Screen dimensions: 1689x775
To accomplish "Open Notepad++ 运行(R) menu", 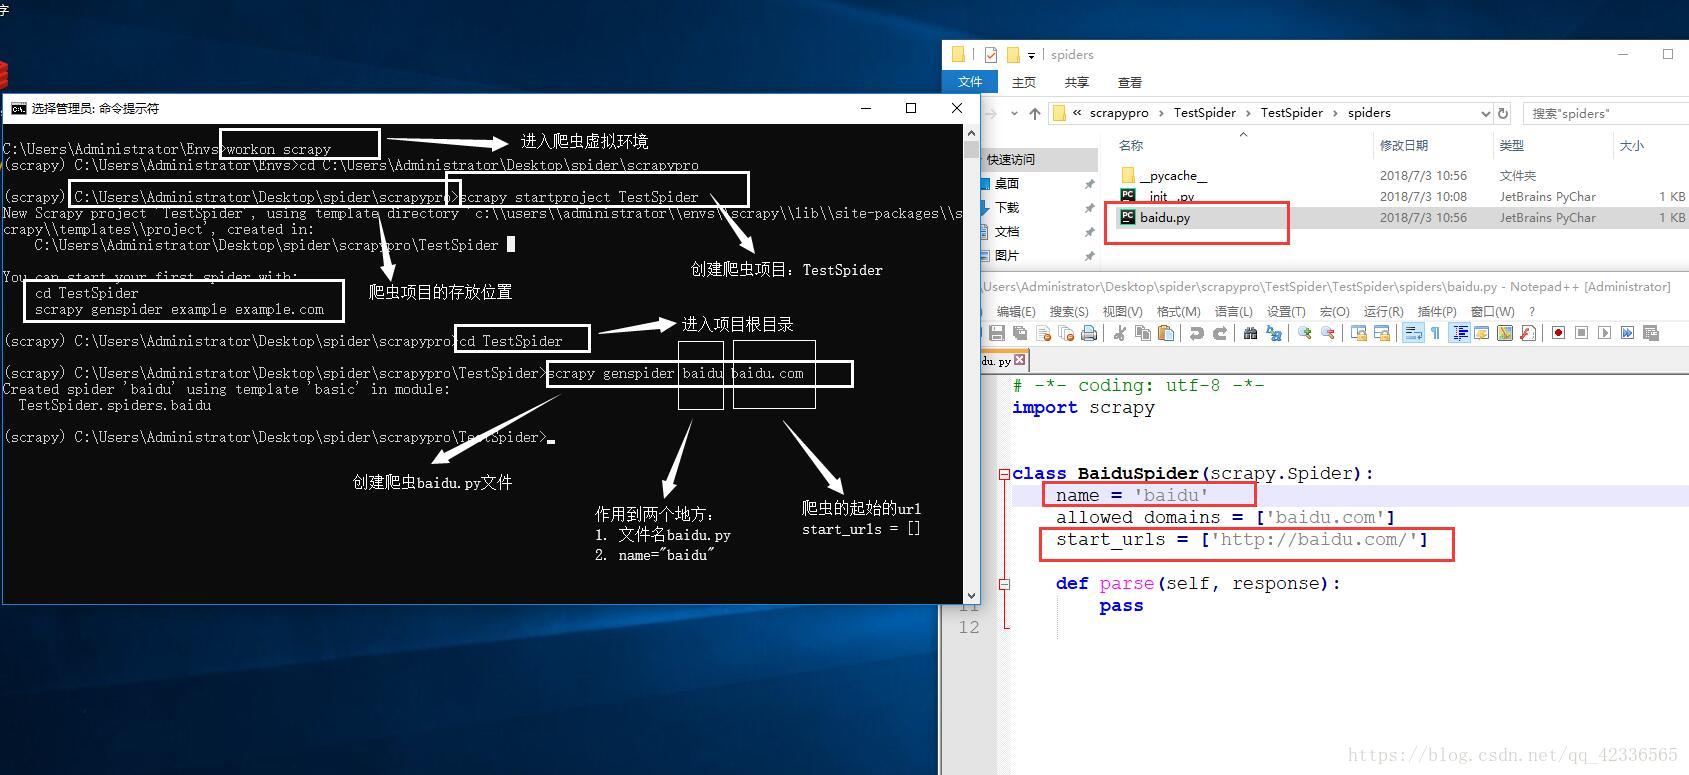I will coord(1383,311).
